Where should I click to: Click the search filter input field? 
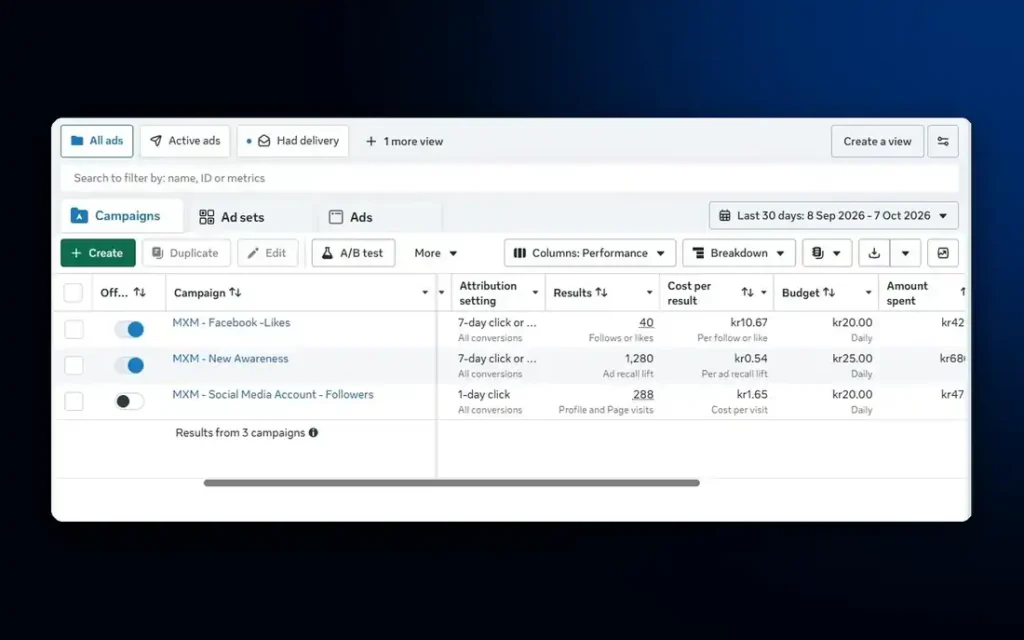[509, 178]
